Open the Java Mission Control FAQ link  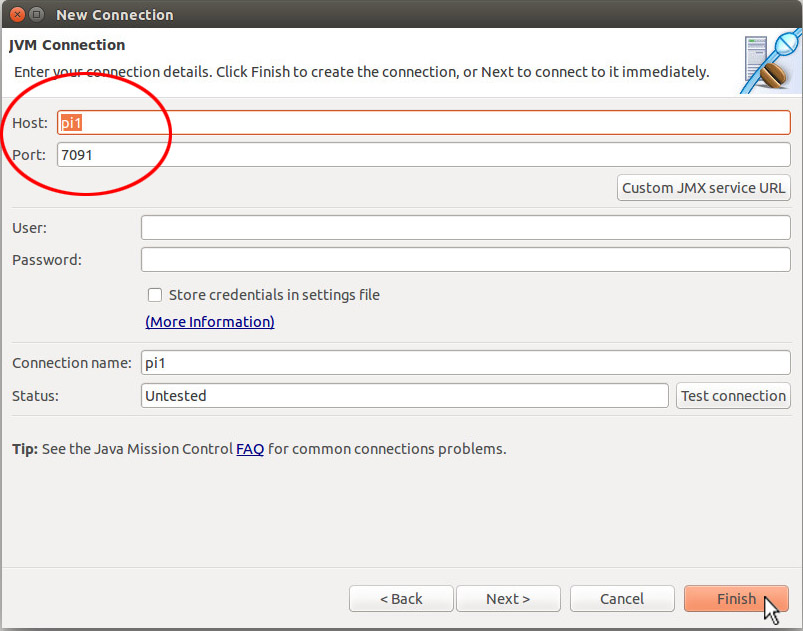pyautogui.click(x=250, y=449)
